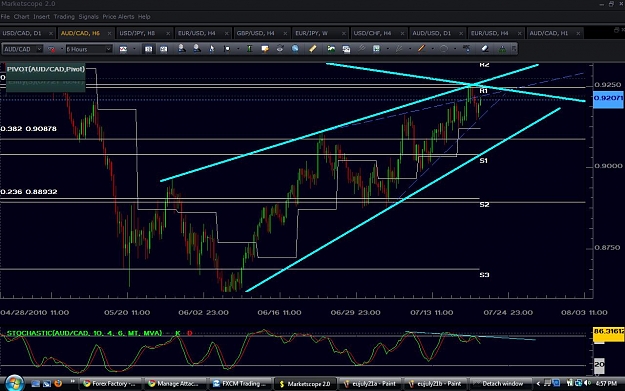Click the 0.382 0.90878 Fibonacci label
This screenshot has width=625, height=391.
click(29, 129)
